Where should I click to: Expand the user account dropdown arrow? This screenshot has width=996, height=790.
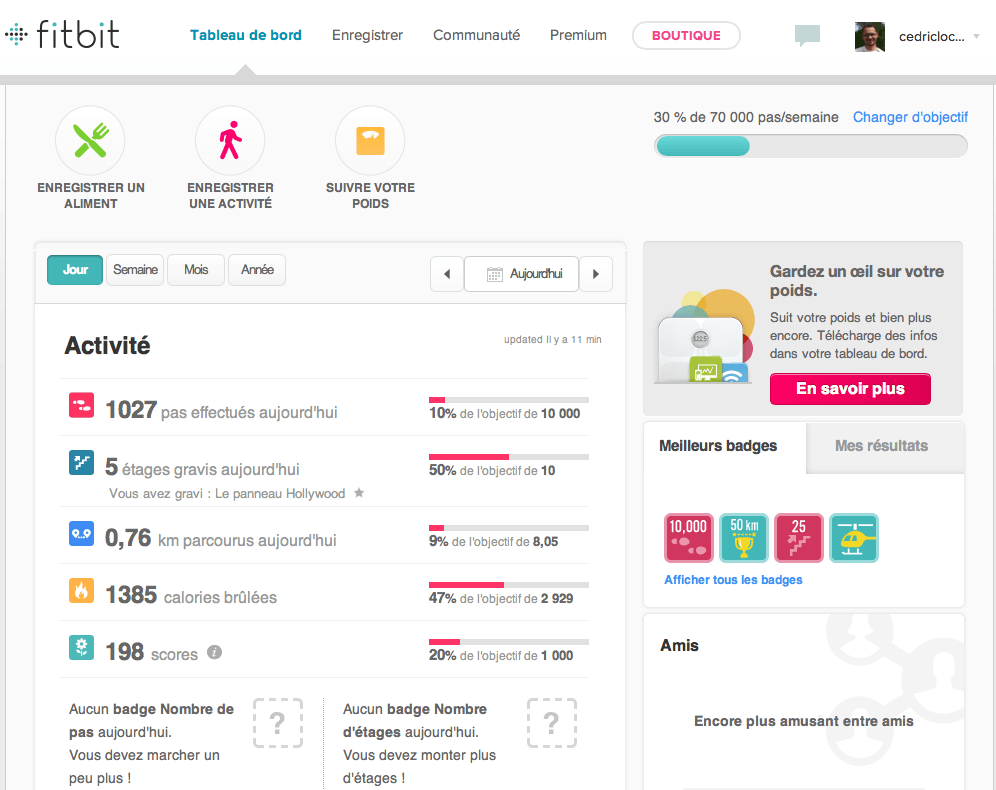(x=976, y=36)
